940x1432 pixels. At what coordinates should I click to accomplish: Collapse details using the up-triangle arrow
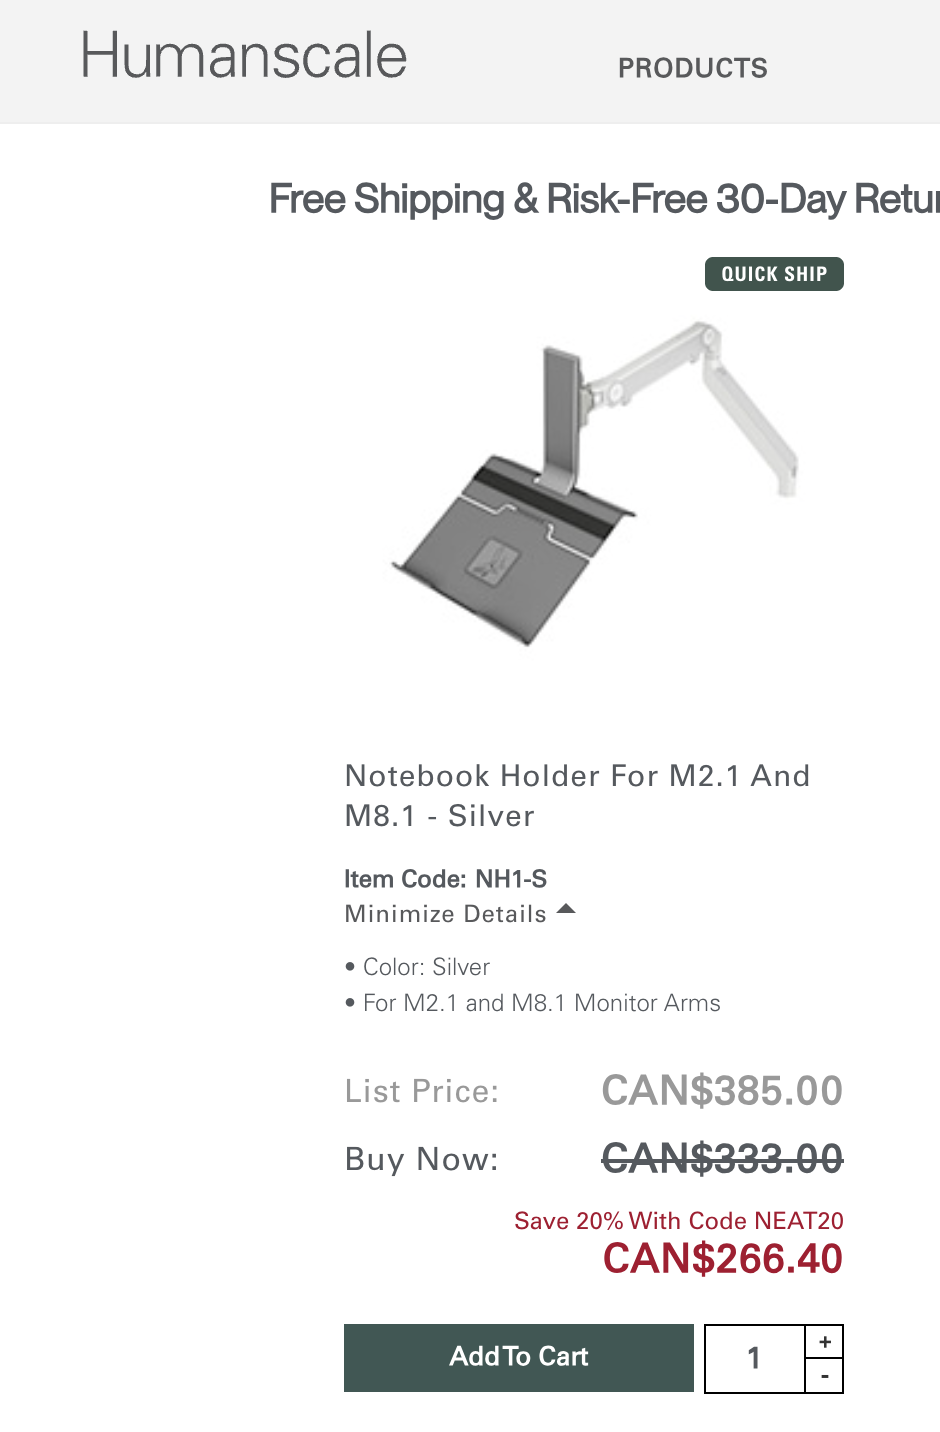566,909
